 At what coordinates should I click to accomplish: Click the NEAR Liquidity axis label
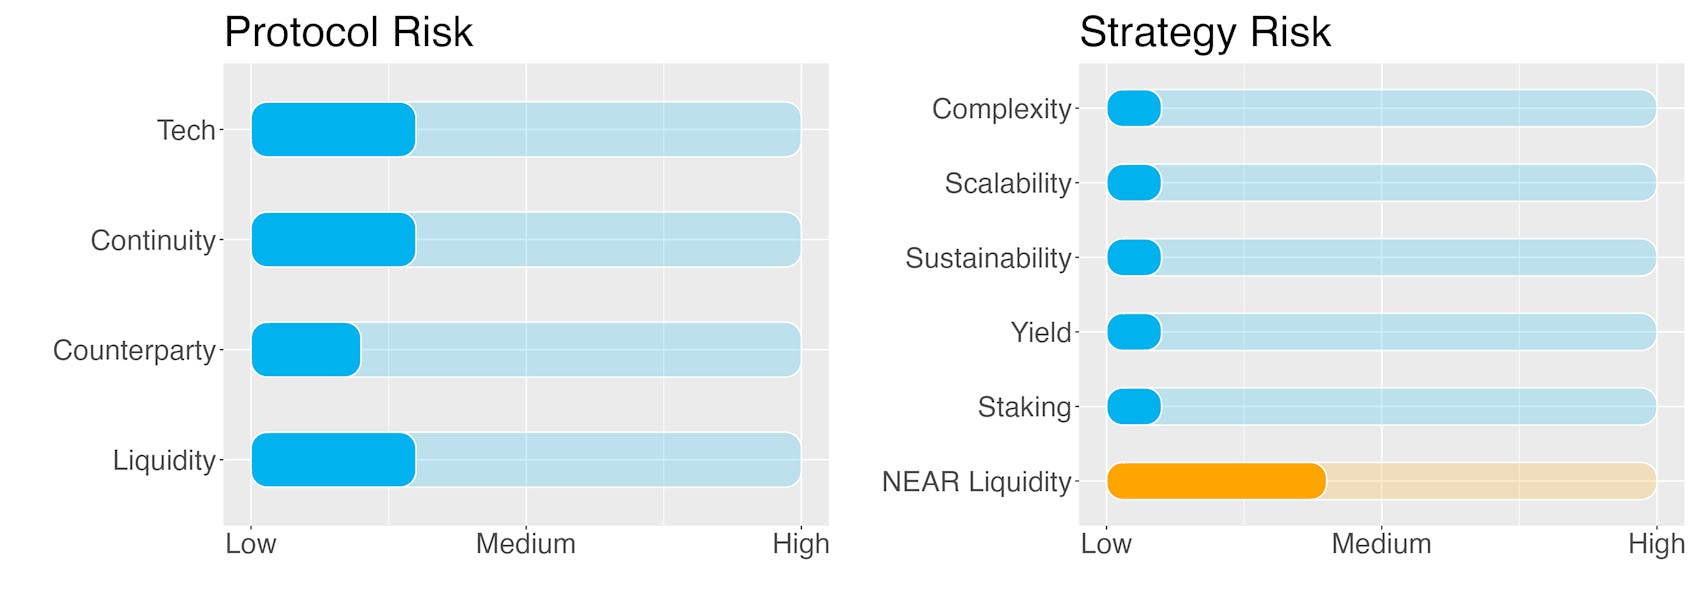pyautogui.click(x=976, y=482)
